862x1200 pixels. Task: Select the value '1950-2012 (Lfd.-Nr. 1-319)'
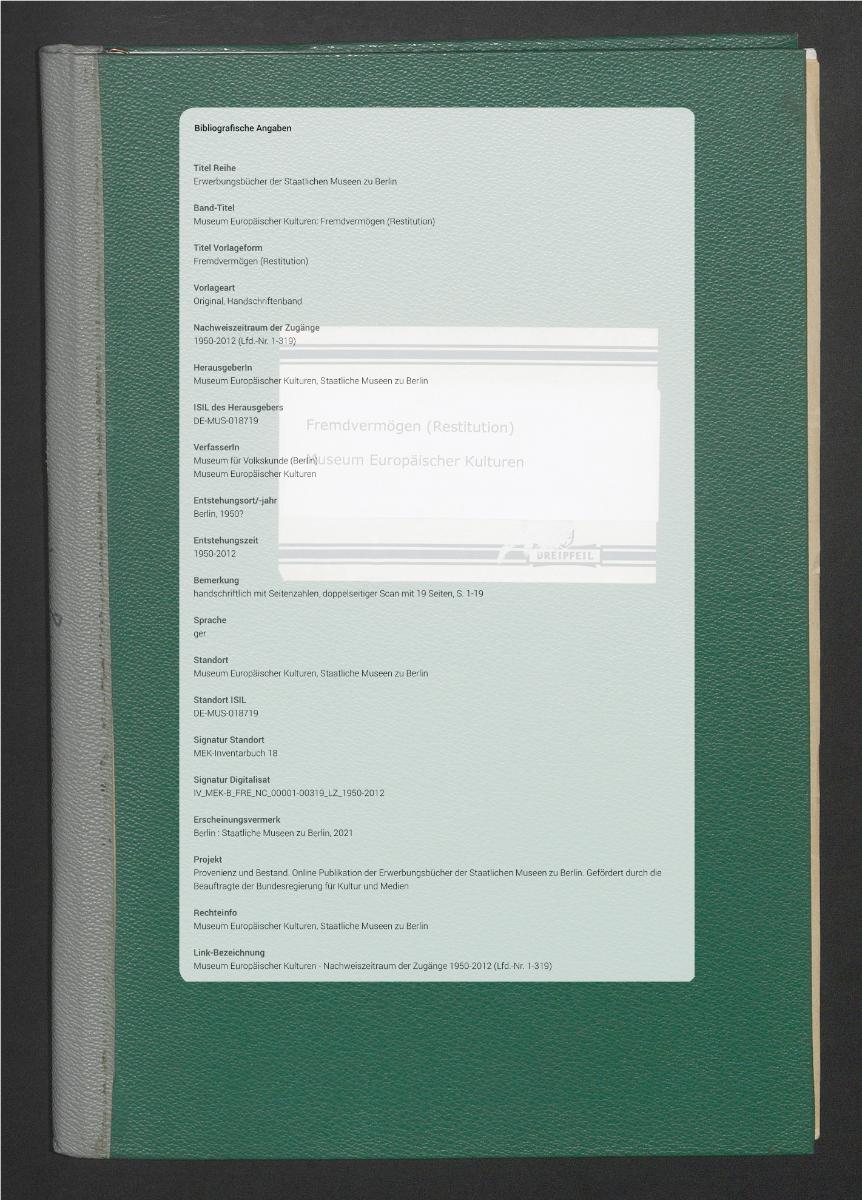click(x=244, y=341)
